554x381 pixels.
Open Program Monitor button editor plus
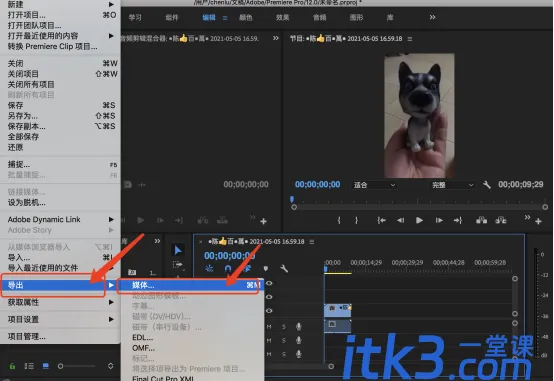click(x=538, y=222)
